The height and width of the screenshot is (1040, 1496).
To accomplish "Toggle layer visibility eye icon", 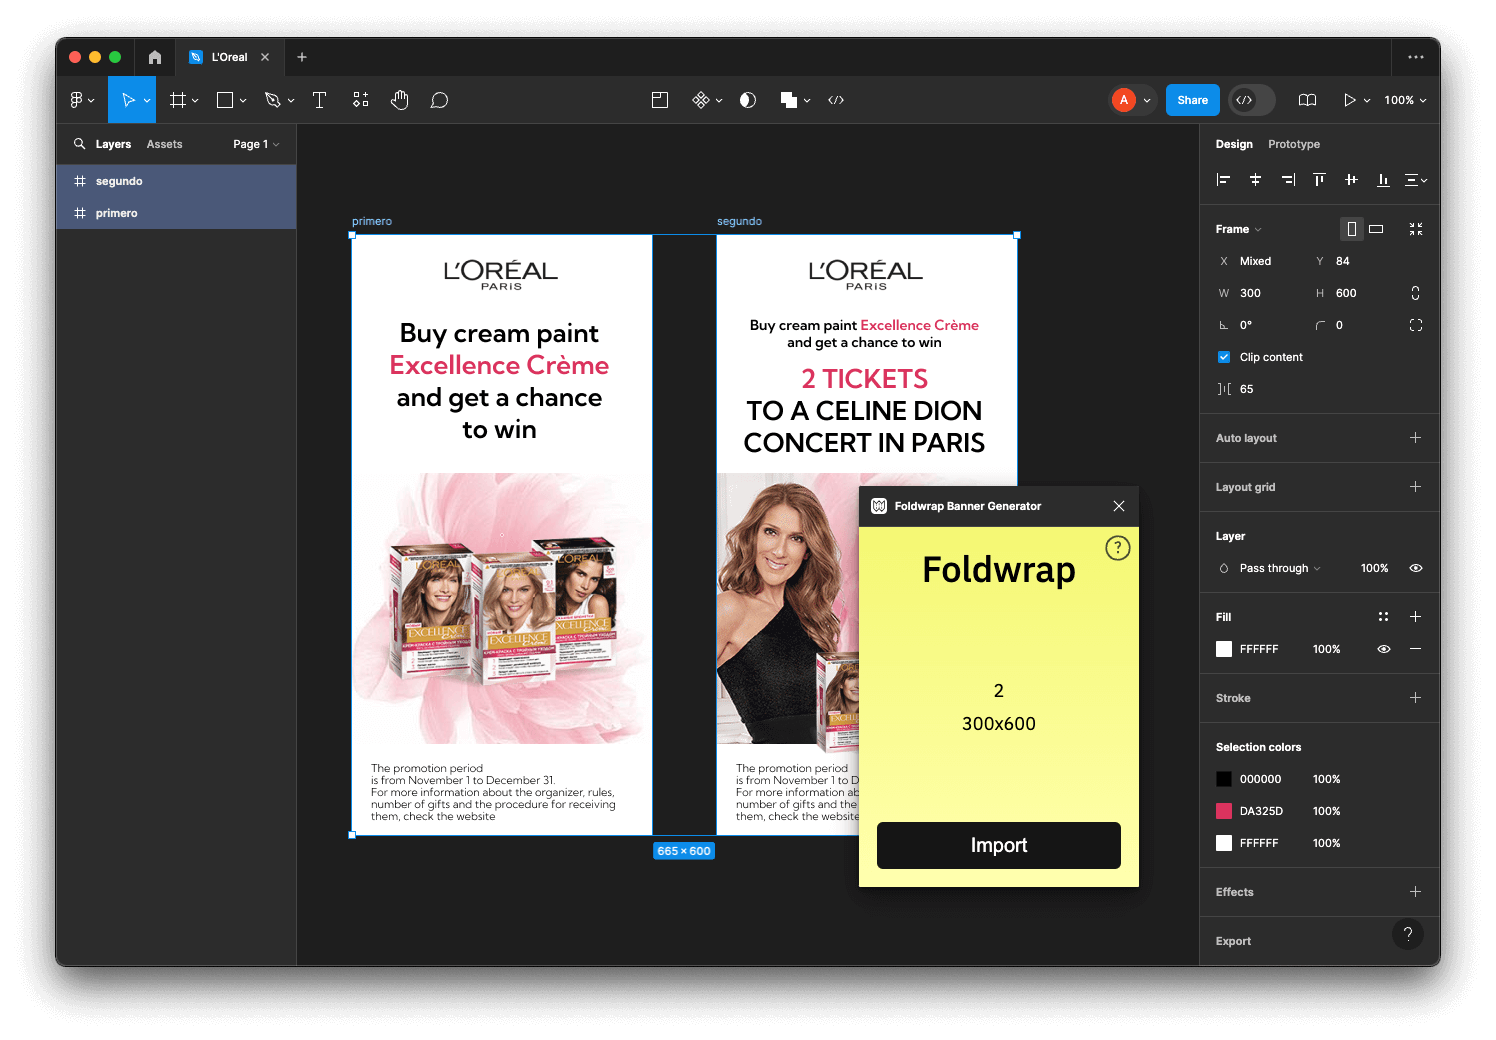I will [1416, 568].
